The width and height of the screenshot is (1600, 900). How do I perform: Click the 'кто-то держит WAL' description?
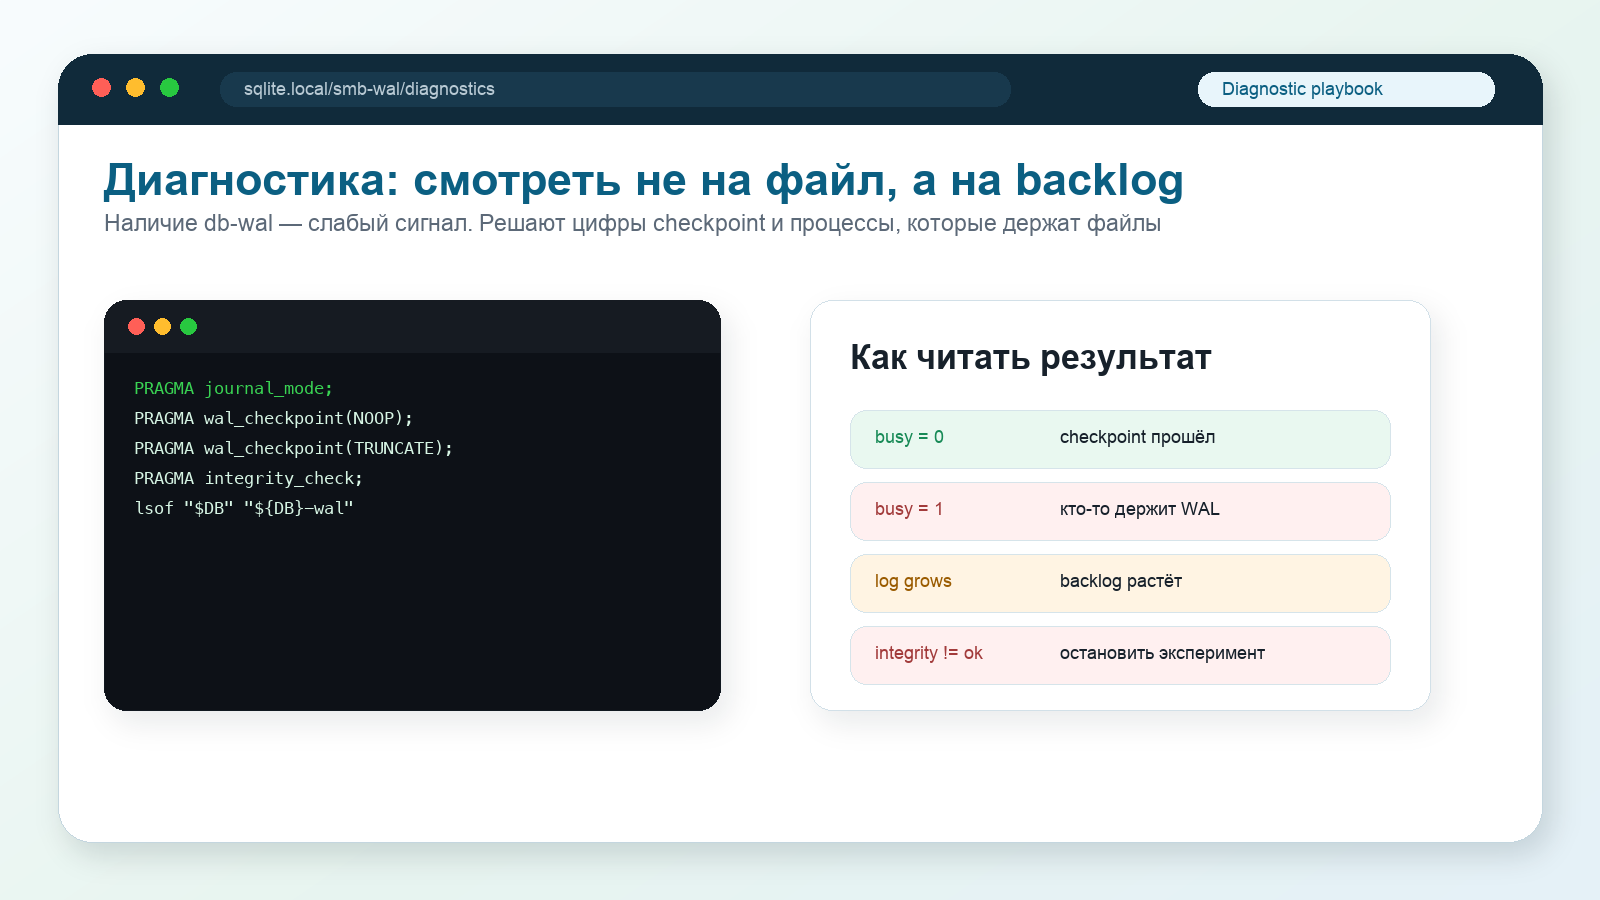tap(1139, 509)
